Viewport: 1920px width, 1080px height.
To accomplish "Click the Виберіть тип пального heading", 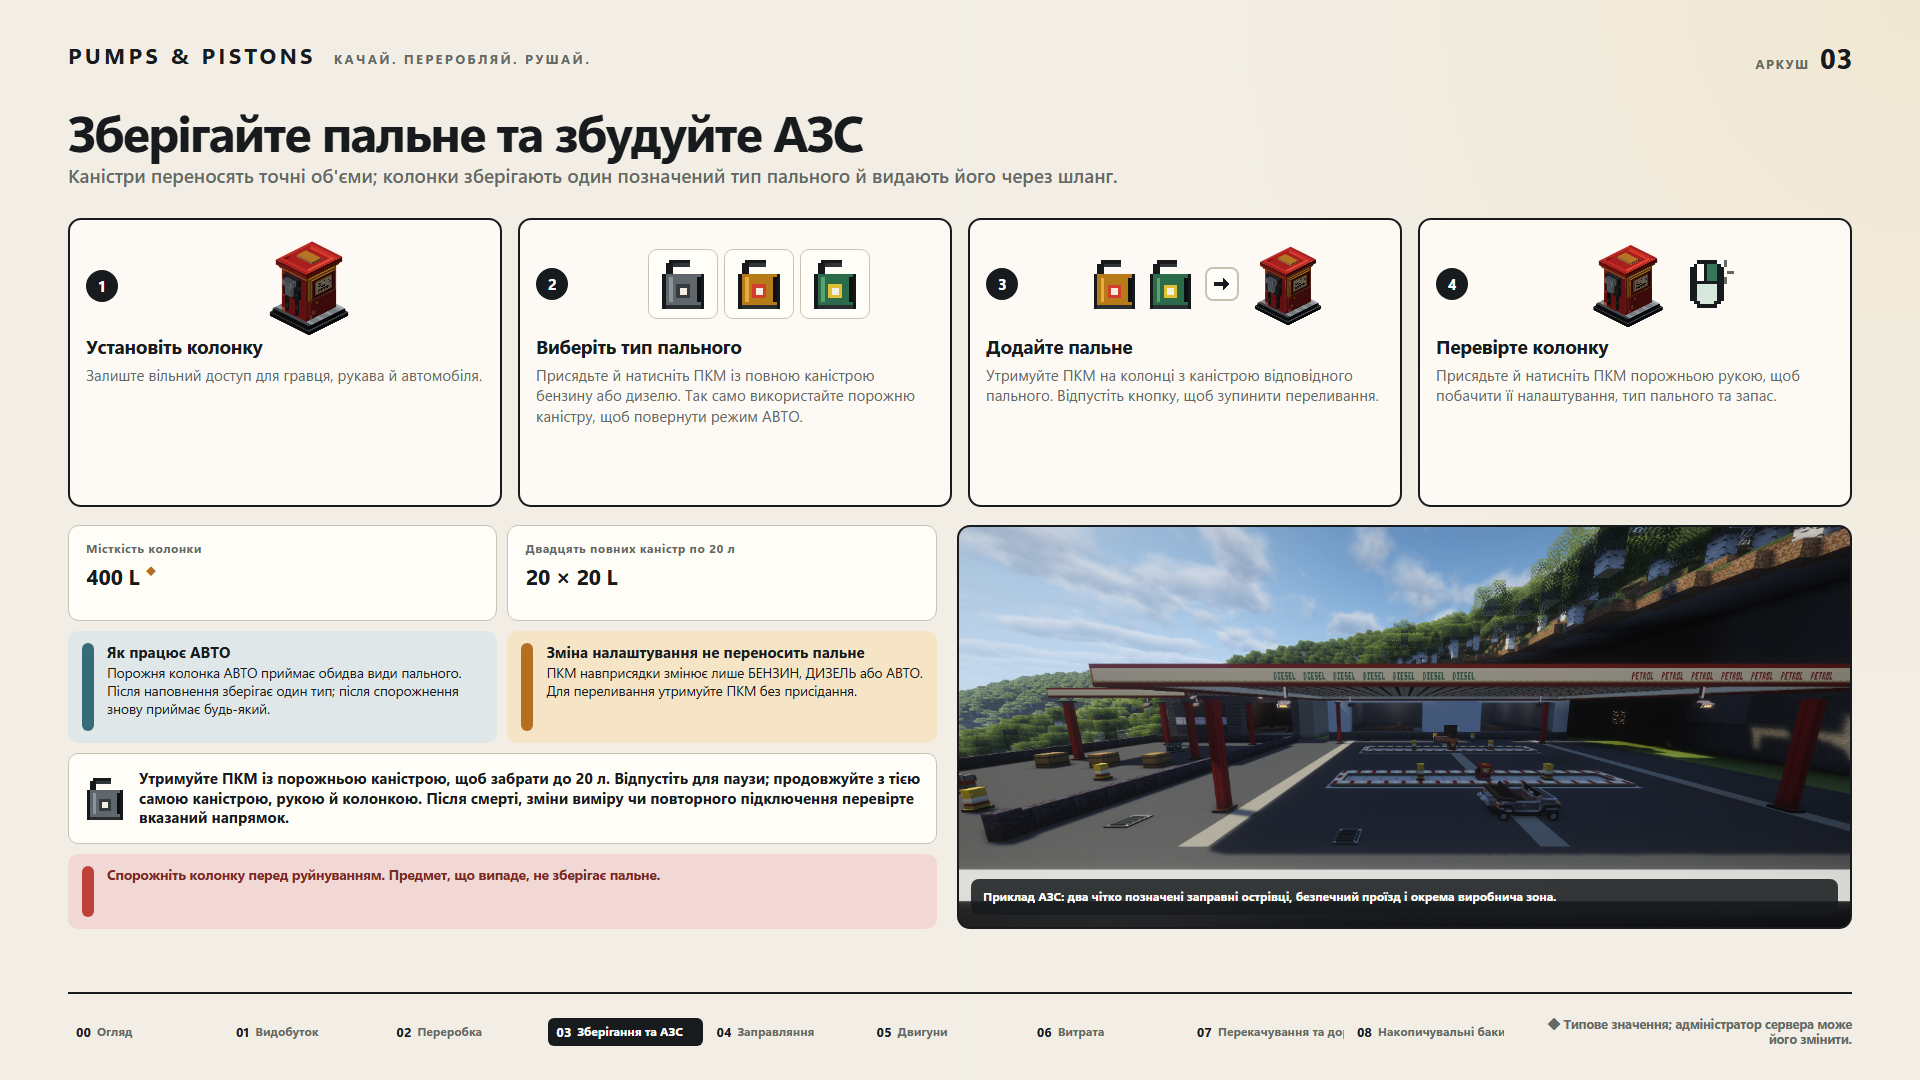I will pos(638,348).
